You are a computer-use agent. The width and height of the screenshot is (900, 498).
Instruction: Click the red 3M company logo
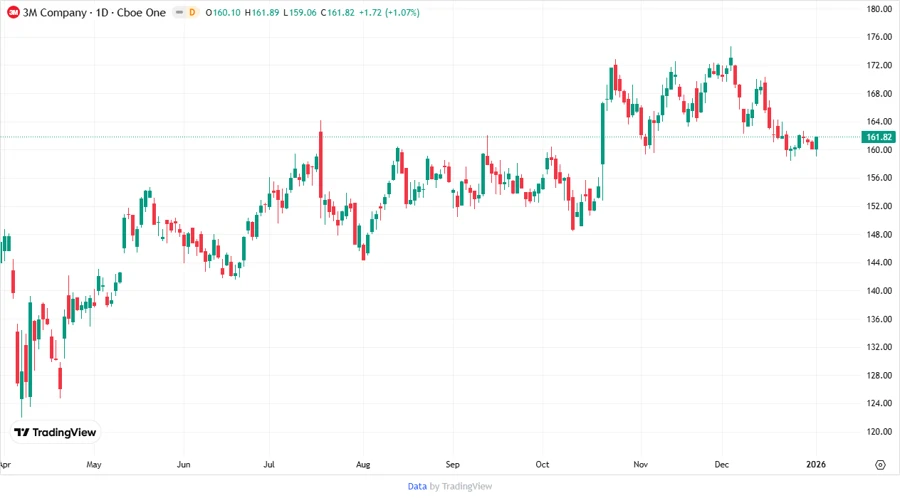[13, 13]
